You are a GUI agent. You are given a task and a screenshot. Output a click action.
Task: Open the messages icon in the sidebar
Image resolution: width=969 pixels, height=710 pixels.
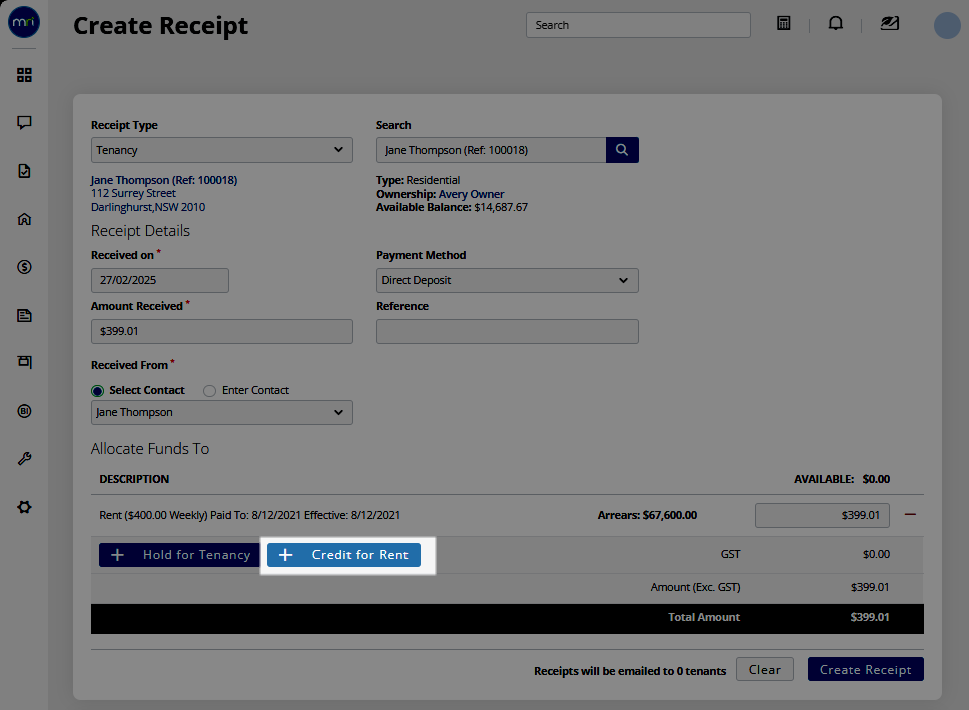pyautogui.click(x=24, y=122)
